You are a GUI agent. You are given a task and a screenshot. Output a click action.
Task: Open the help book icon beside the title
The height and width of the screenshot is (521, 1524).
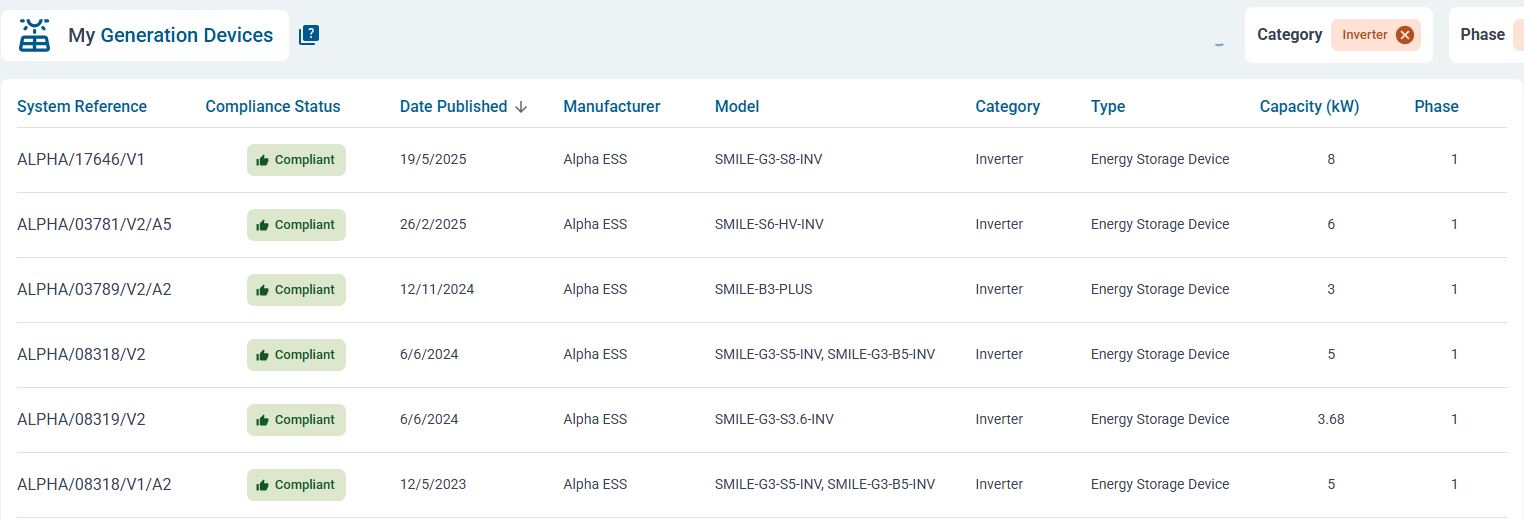click(x=309, y=35)
